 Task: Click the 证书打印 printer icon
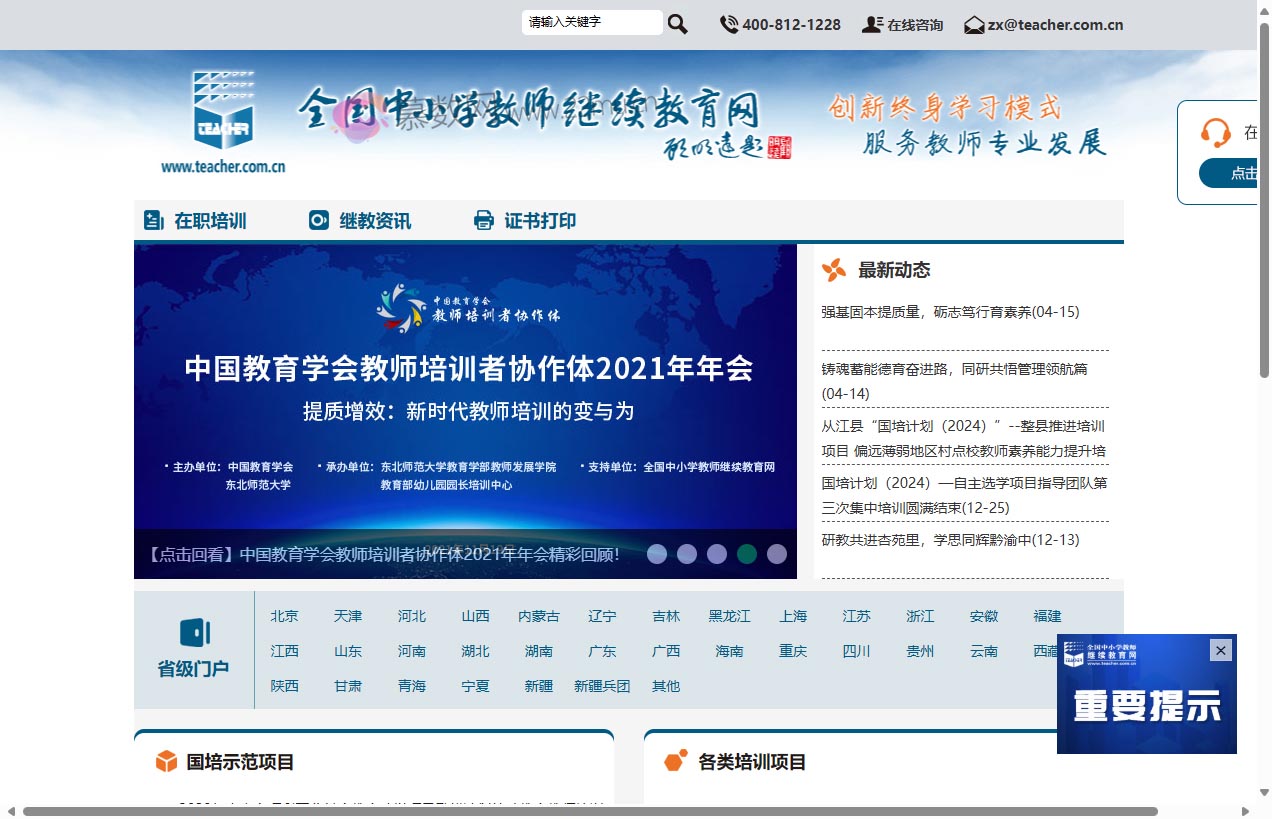coord(484,220)
